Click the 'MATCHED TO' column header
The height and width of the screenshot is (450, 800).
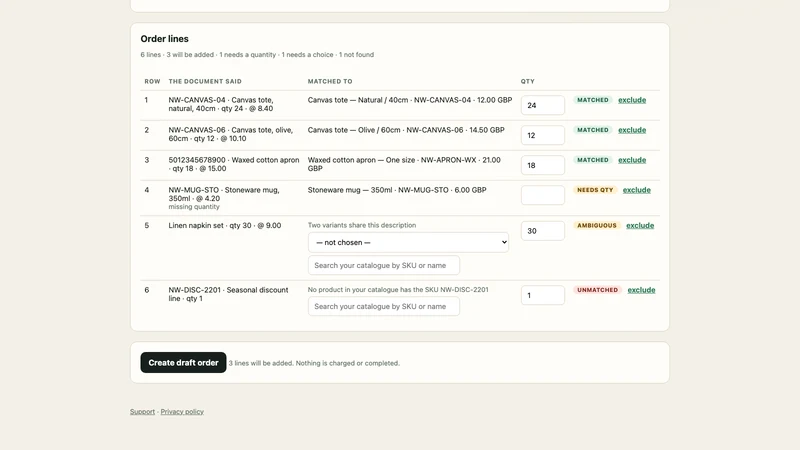[330, 81]
